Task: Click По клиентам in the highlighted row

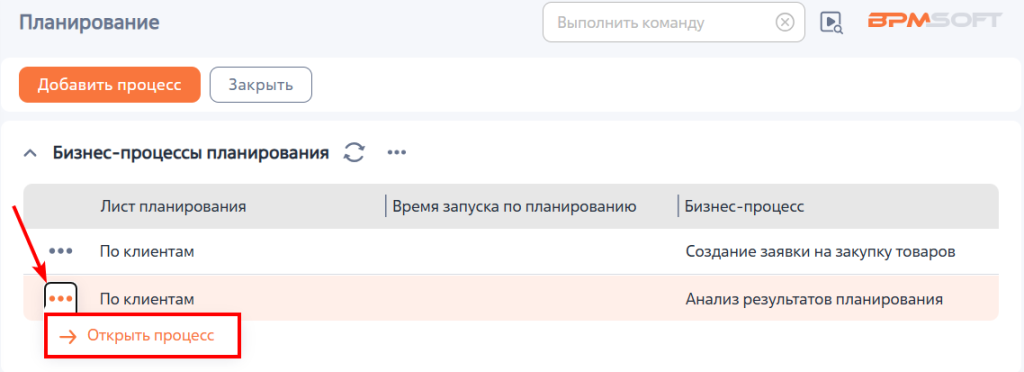Action: (147, 299)
